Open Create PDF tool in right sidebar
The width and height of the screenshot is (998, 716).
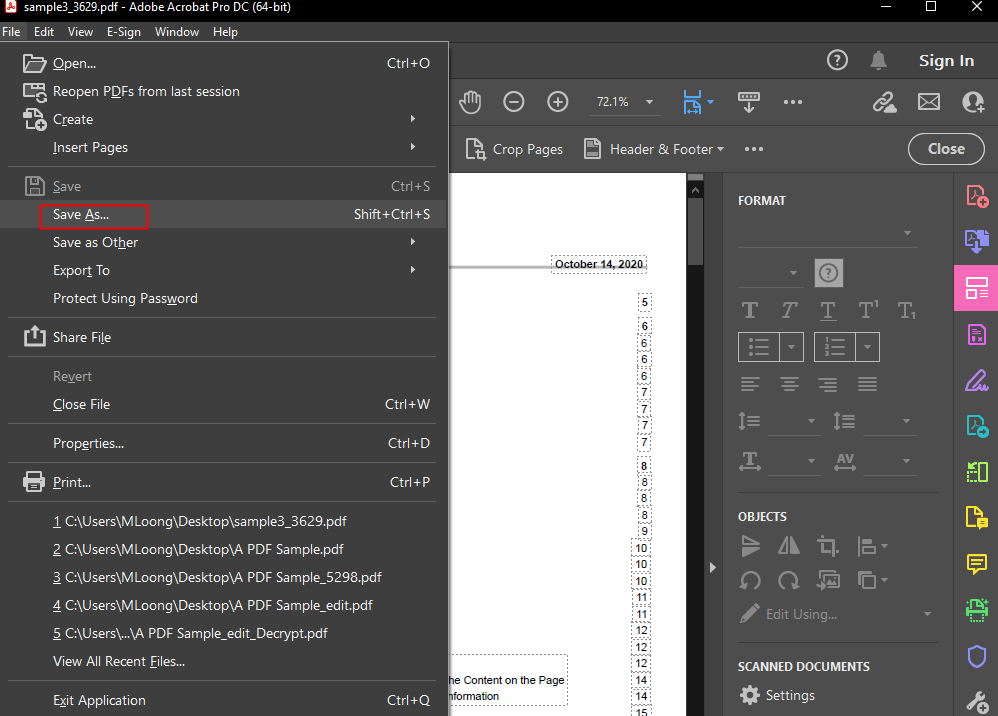(977, 195)
